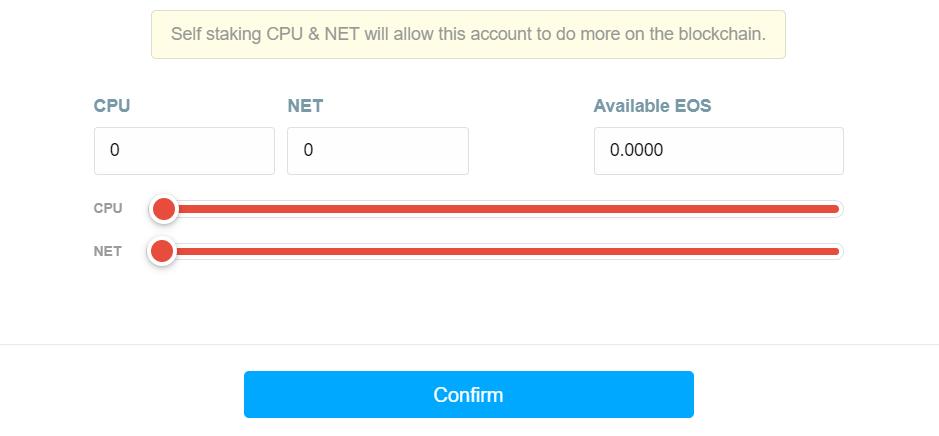Click the far right end of NET slider
The image size is (939, 436).
837,252
